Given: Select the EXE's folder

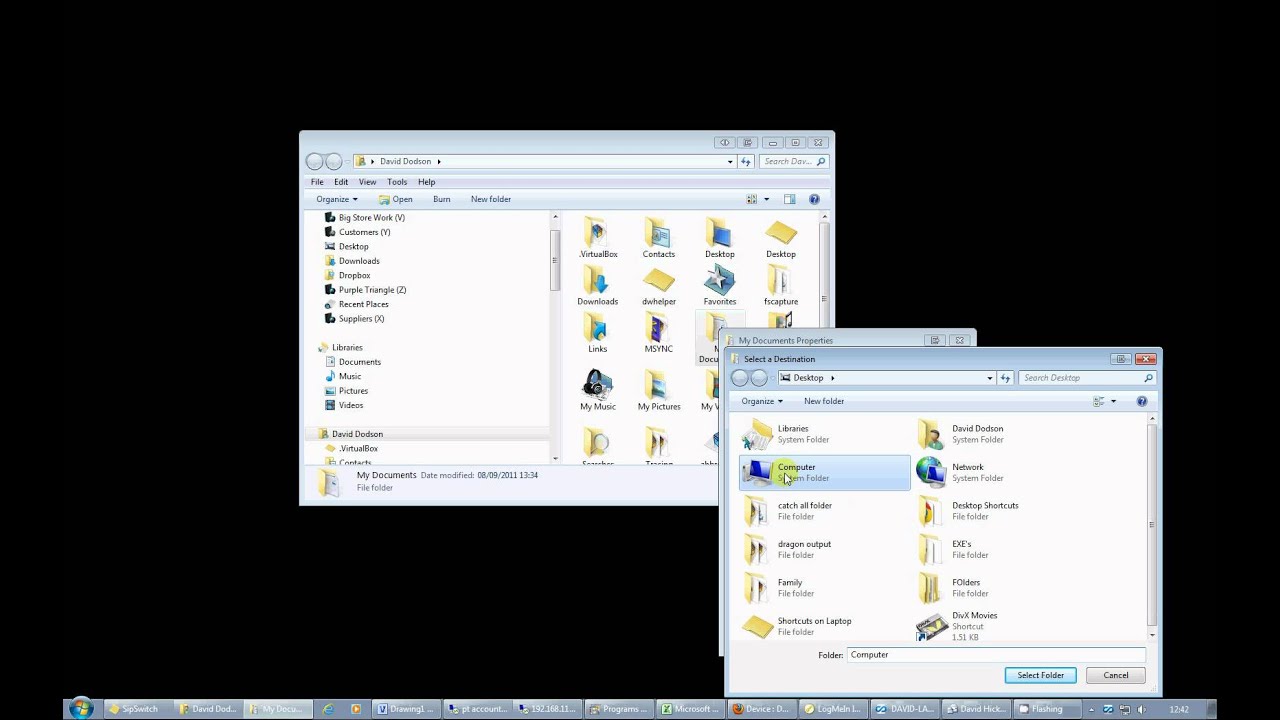Looking at the screenshot, I should pos(1000,549).
